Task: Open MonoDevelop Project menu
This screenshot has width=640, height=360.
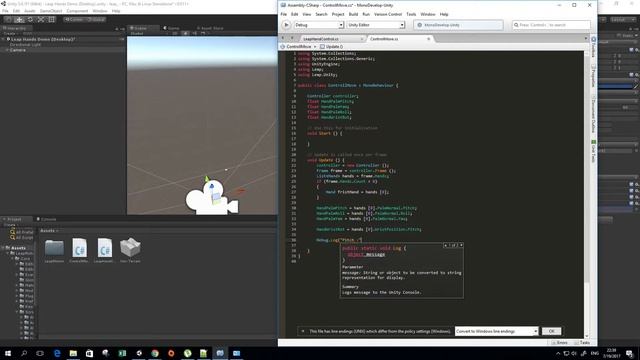Action: click(x=338, y=14)
